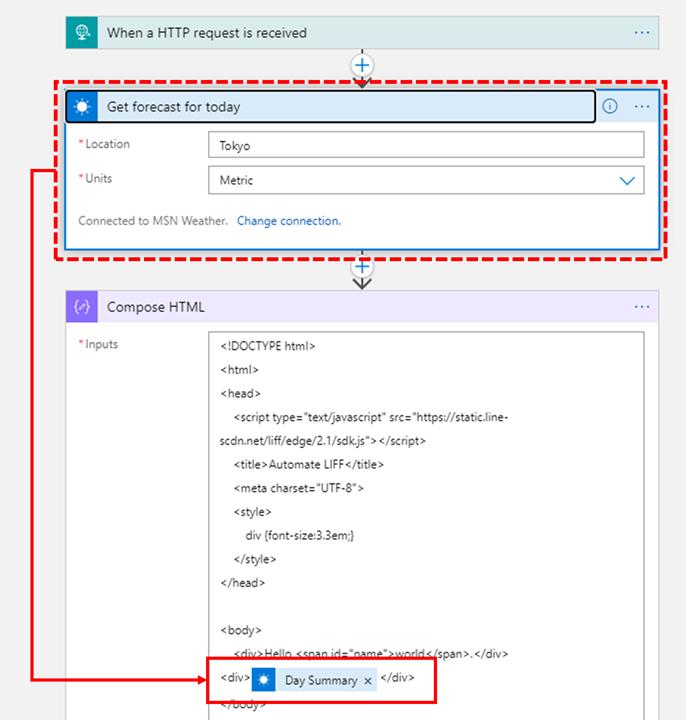Insert step after the HTTP request trigger
This screenshot has width=686, height=720.
point(362,65)
